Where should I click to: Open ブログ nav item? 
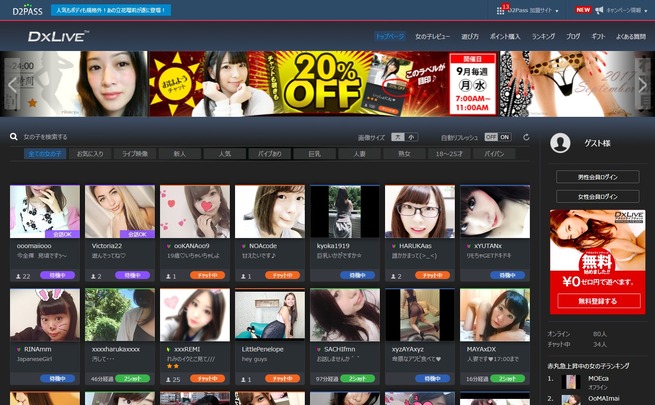click(573, 37)
